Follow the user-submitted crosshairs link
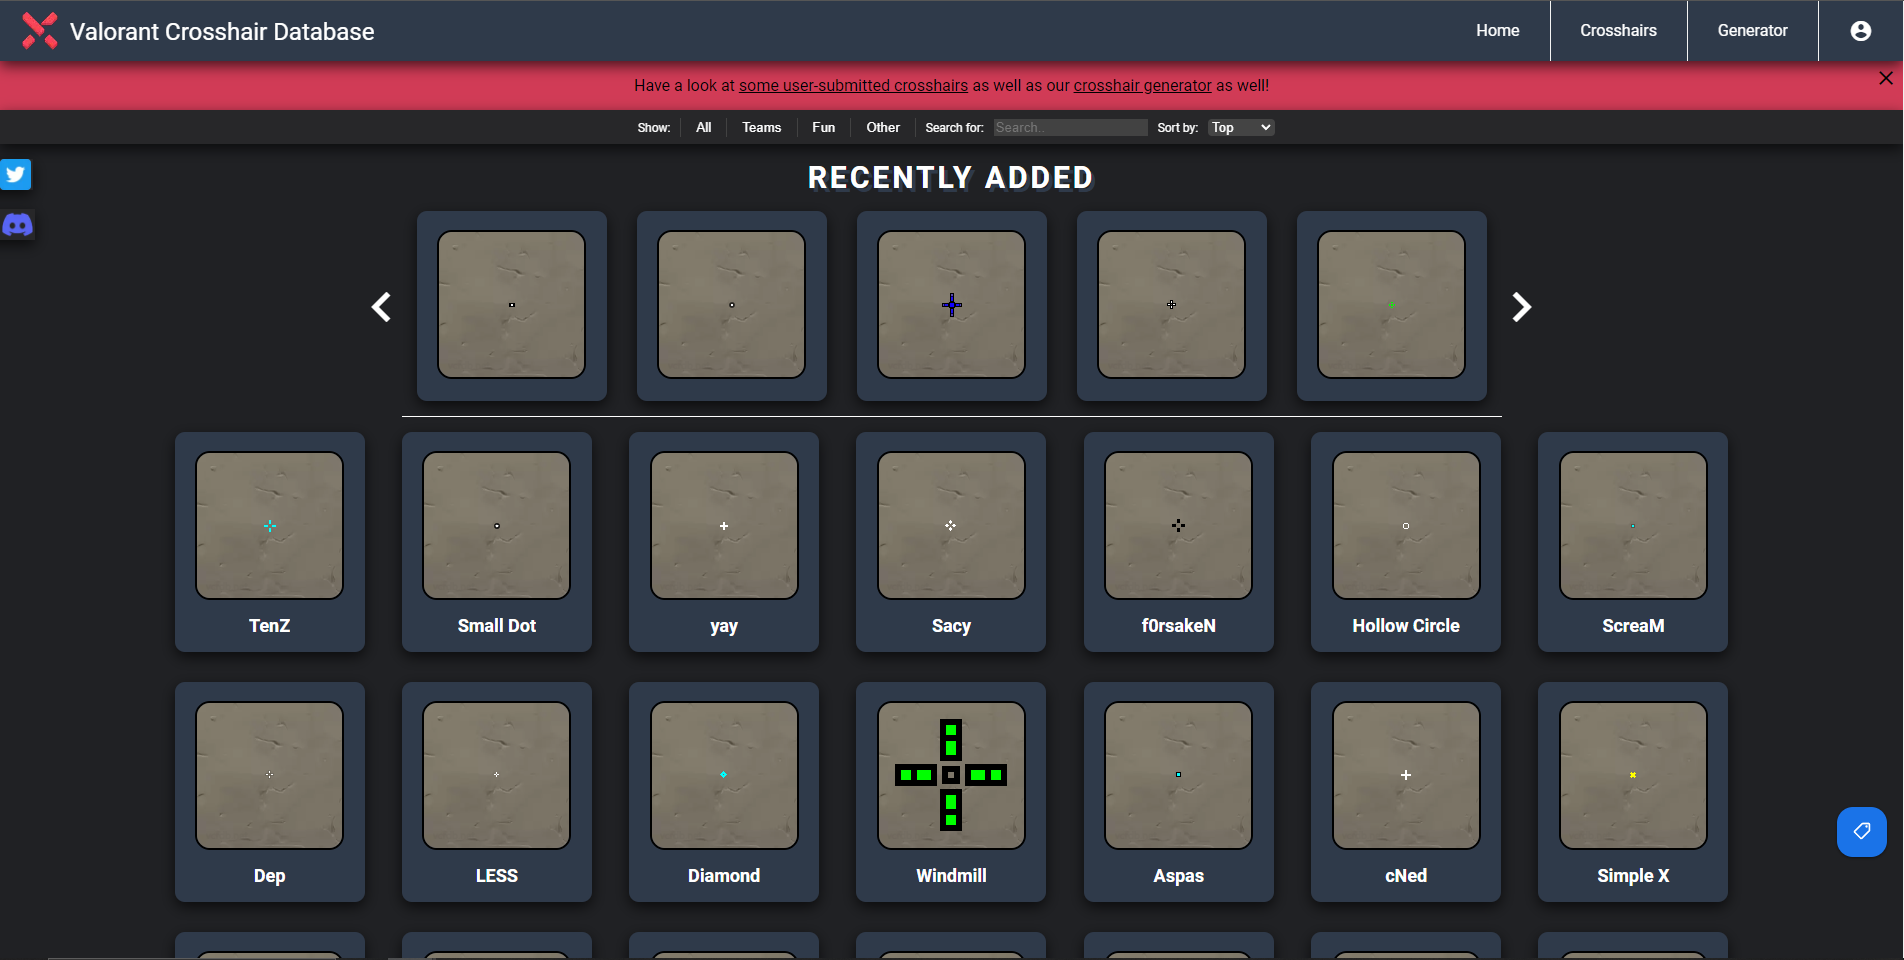This screenshot has width=1904, height=960. click(x=853, y=86)
